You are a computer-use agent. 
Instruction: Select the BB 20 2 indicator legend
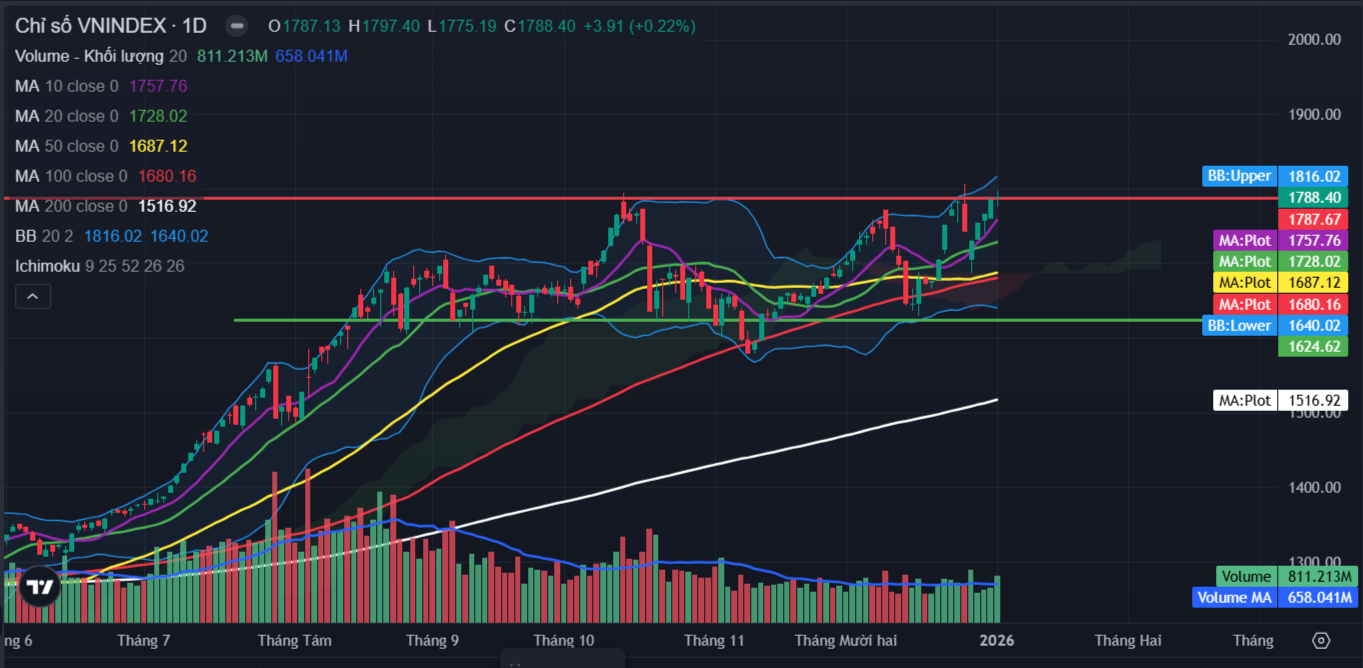pyautogui.click(x=45, y=236)
